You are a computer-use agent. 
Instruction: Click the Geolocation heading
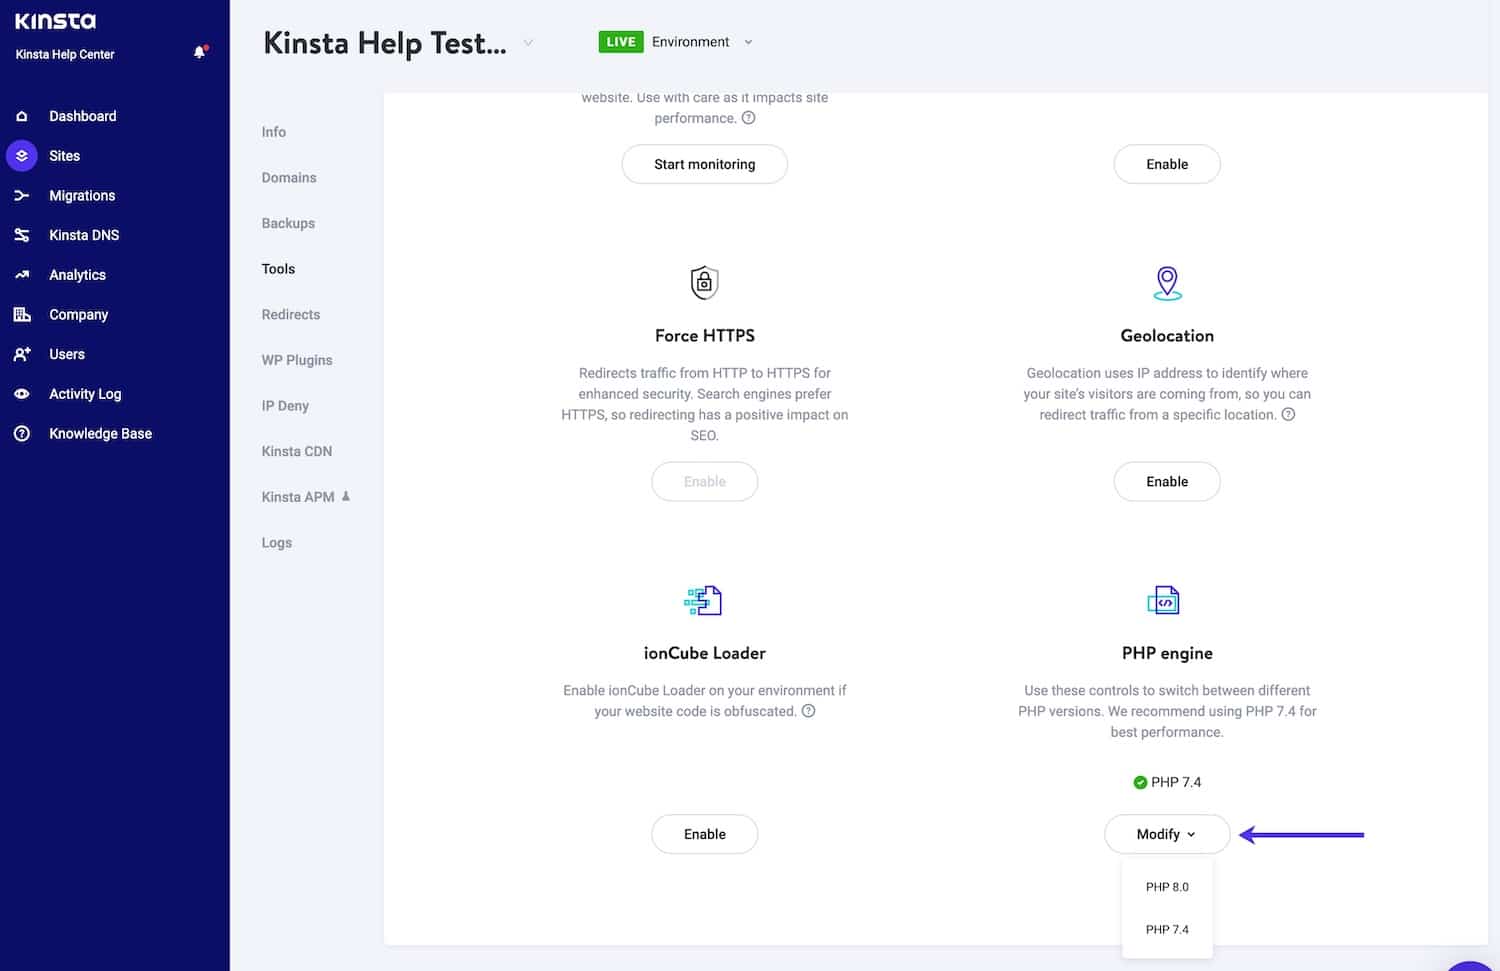(x=1167, y=336)
